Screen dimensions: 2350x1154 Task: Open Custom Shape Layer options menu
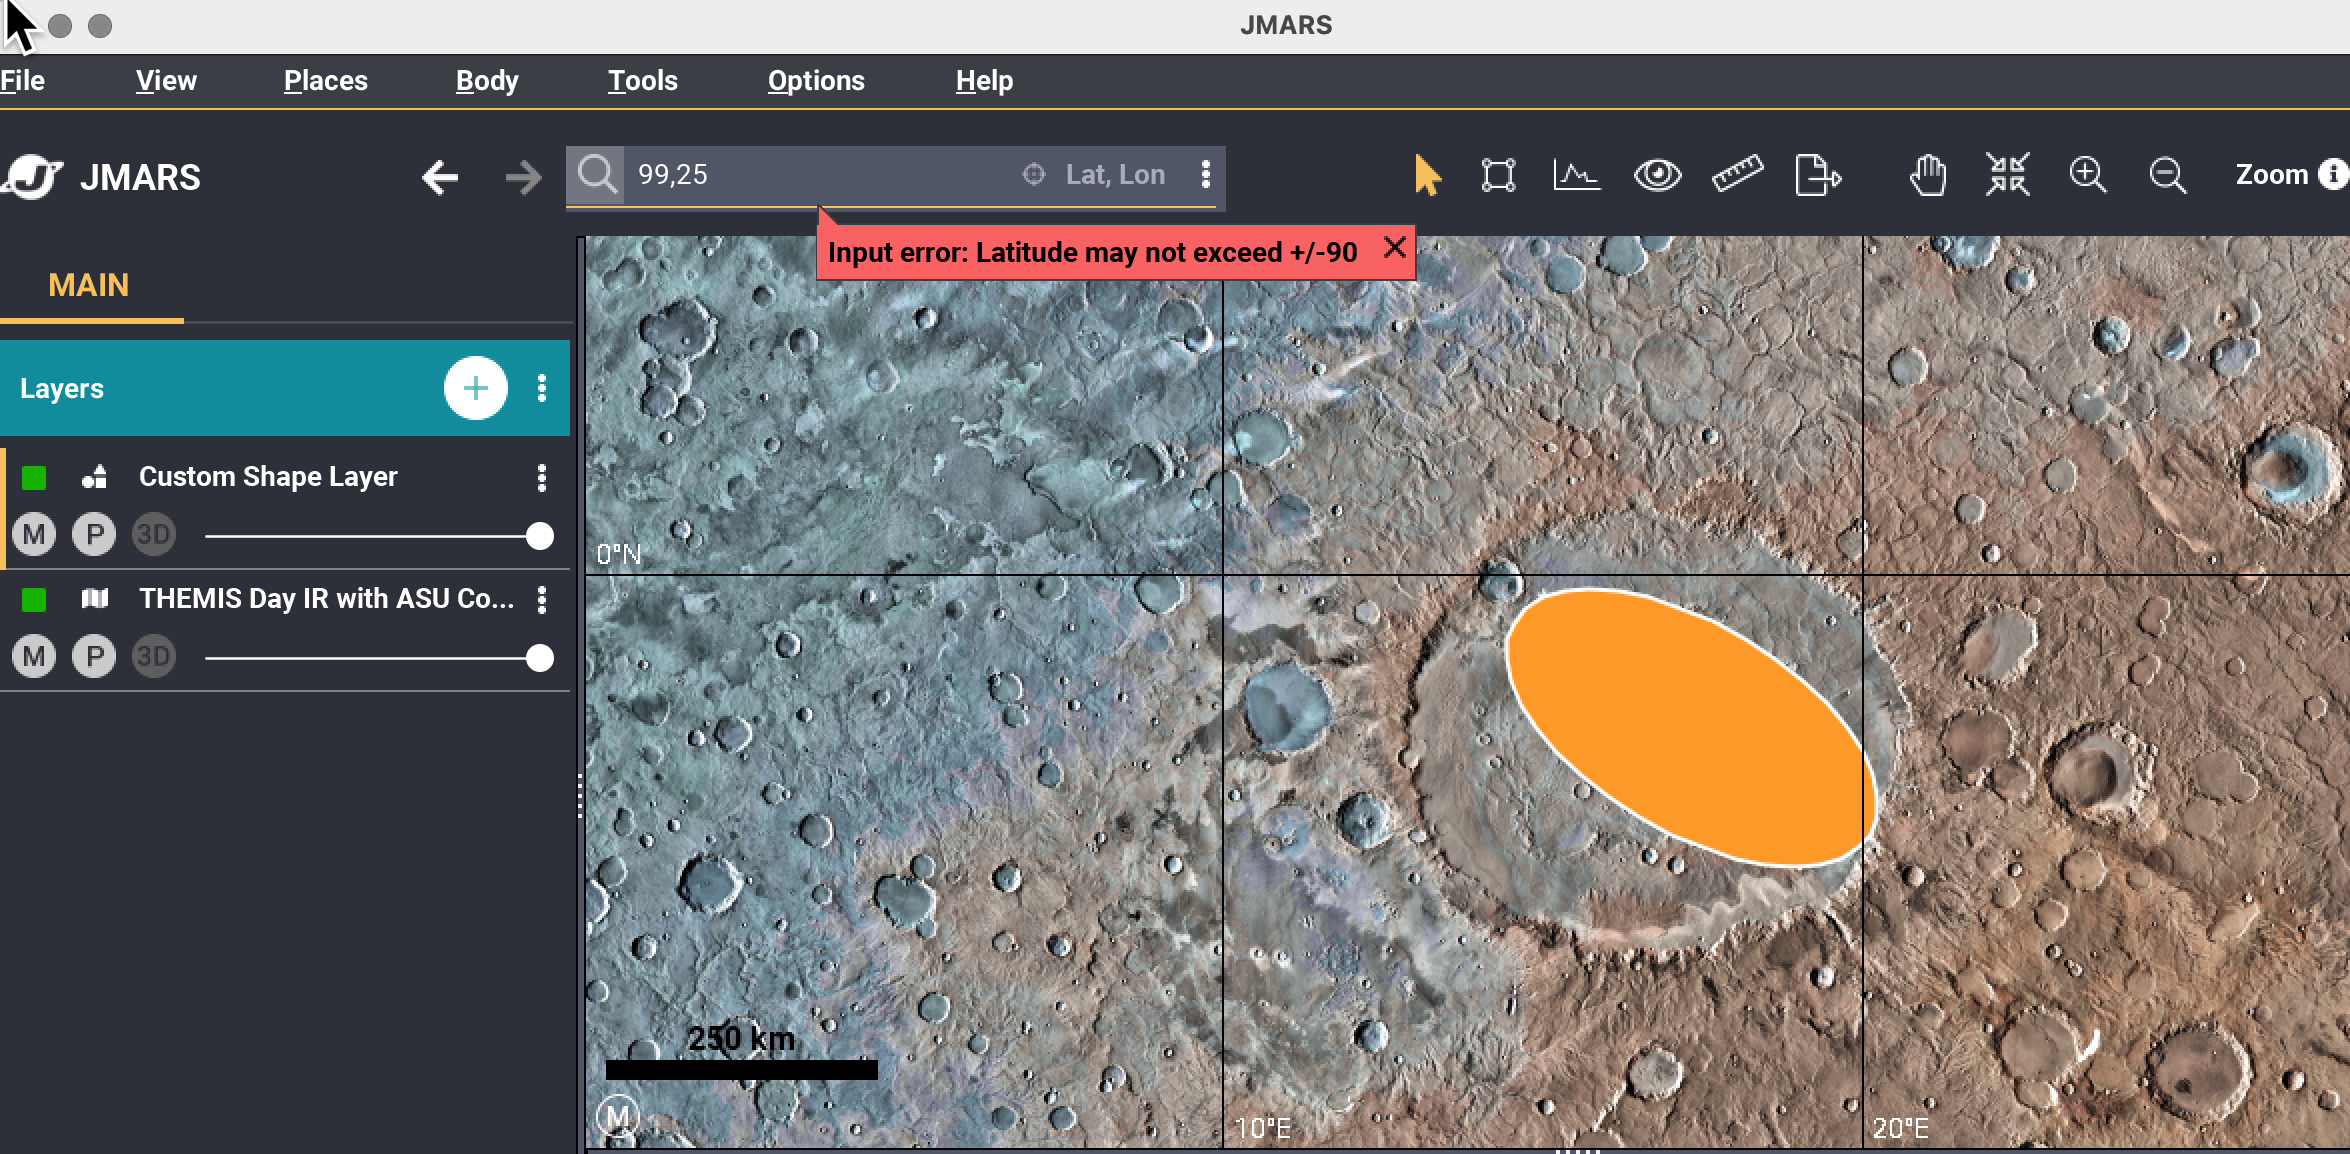pyautogui.click(x=542, y=478)
